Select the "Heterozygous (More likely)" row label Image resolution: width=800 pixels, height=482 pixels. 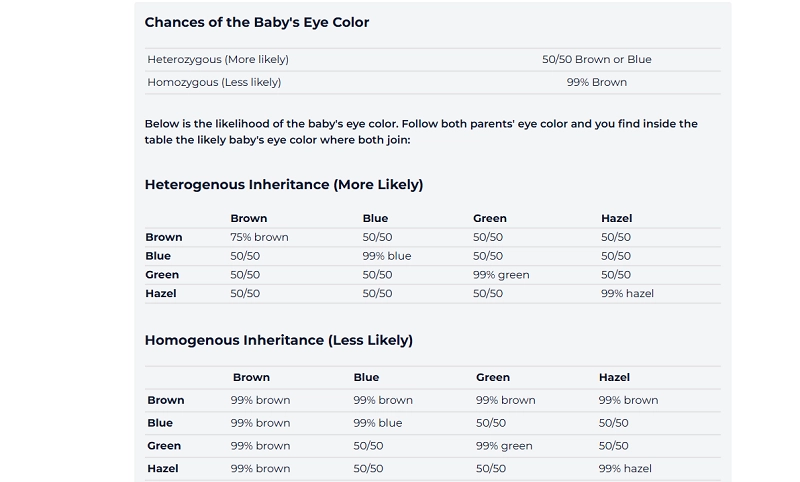(218, 59)
